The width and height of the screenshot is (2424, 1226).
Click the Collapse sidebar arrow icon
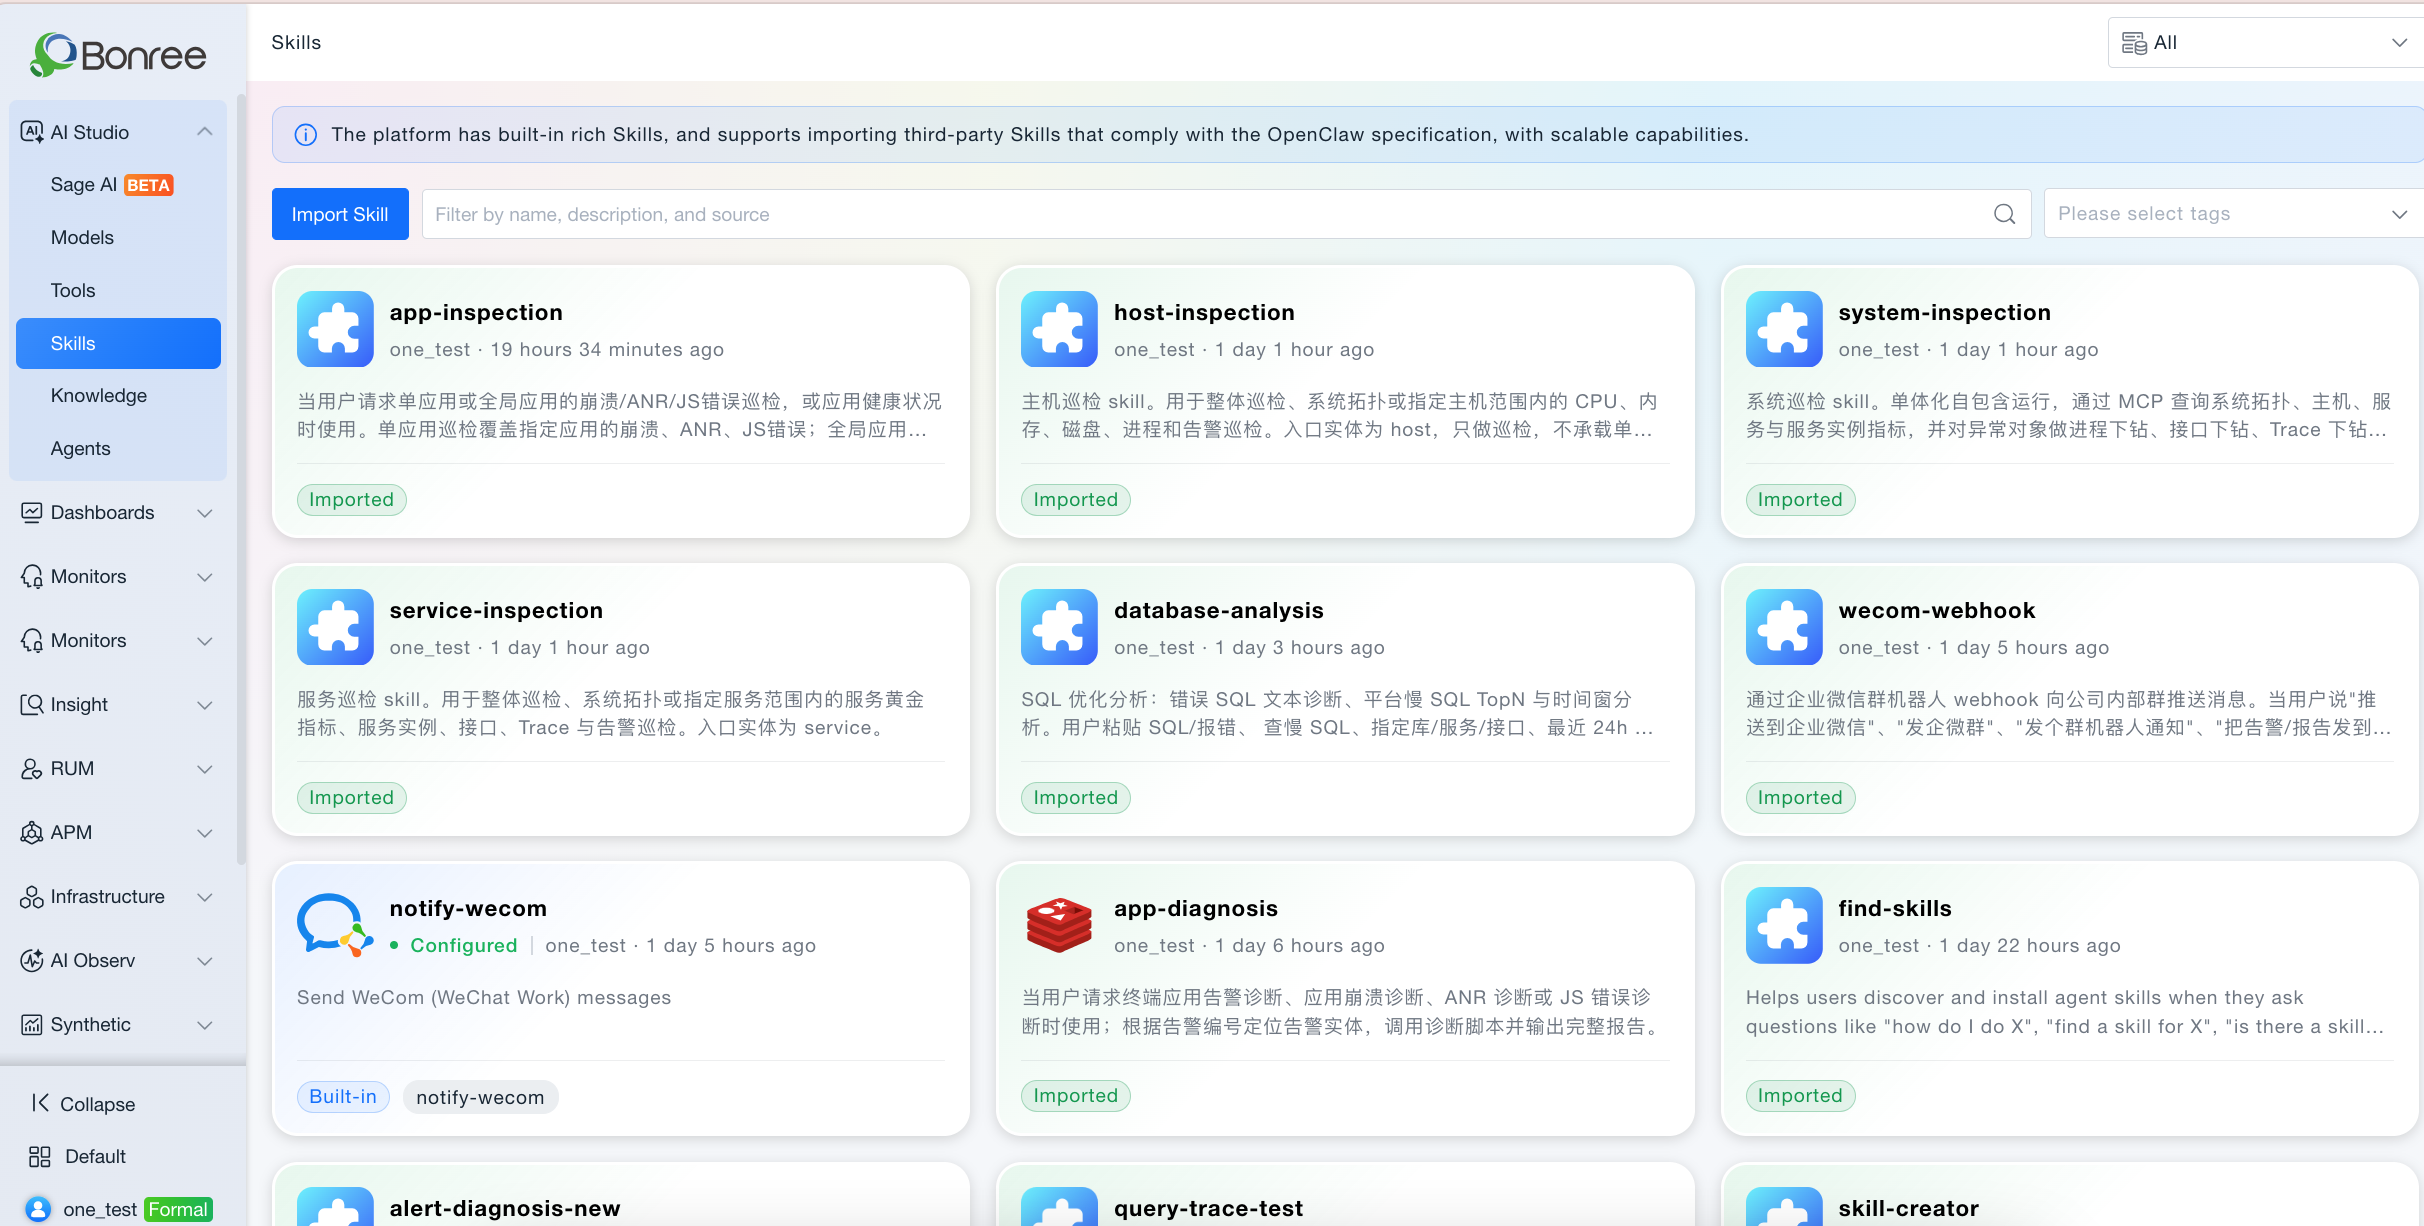coord(40,1103)
